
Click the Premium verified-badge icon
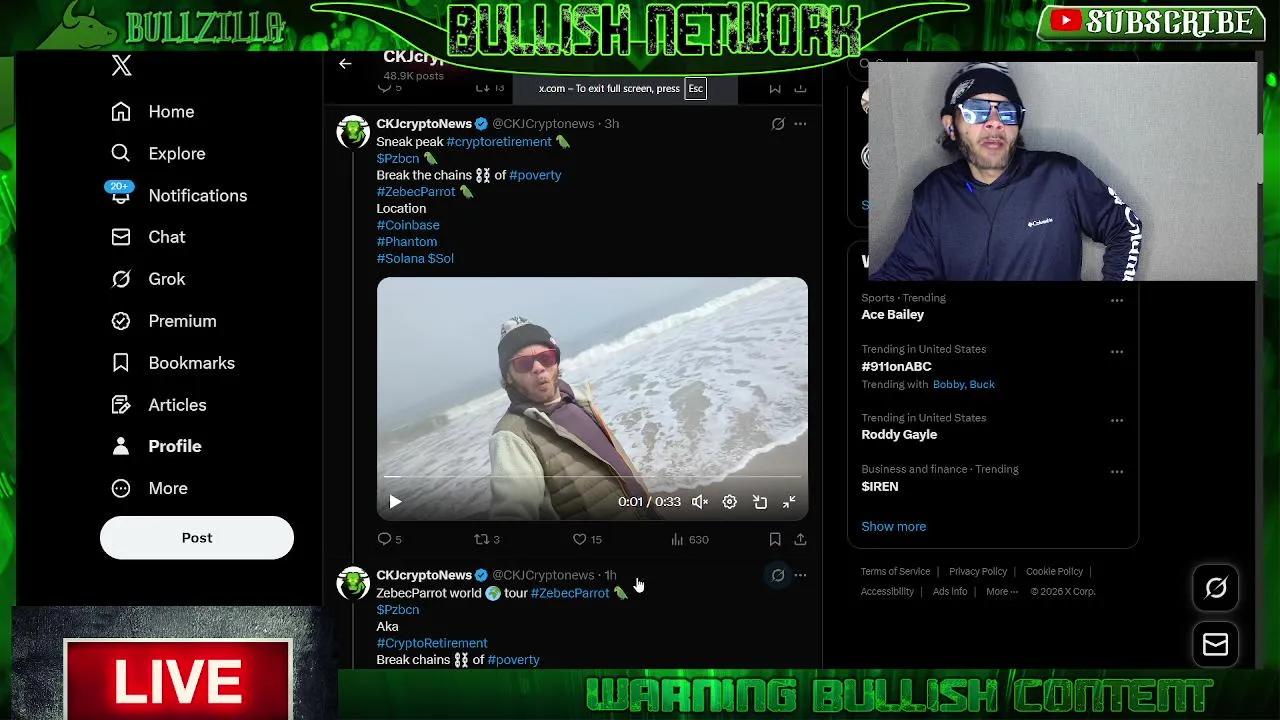pyautogui.click(x=121, y=321)
